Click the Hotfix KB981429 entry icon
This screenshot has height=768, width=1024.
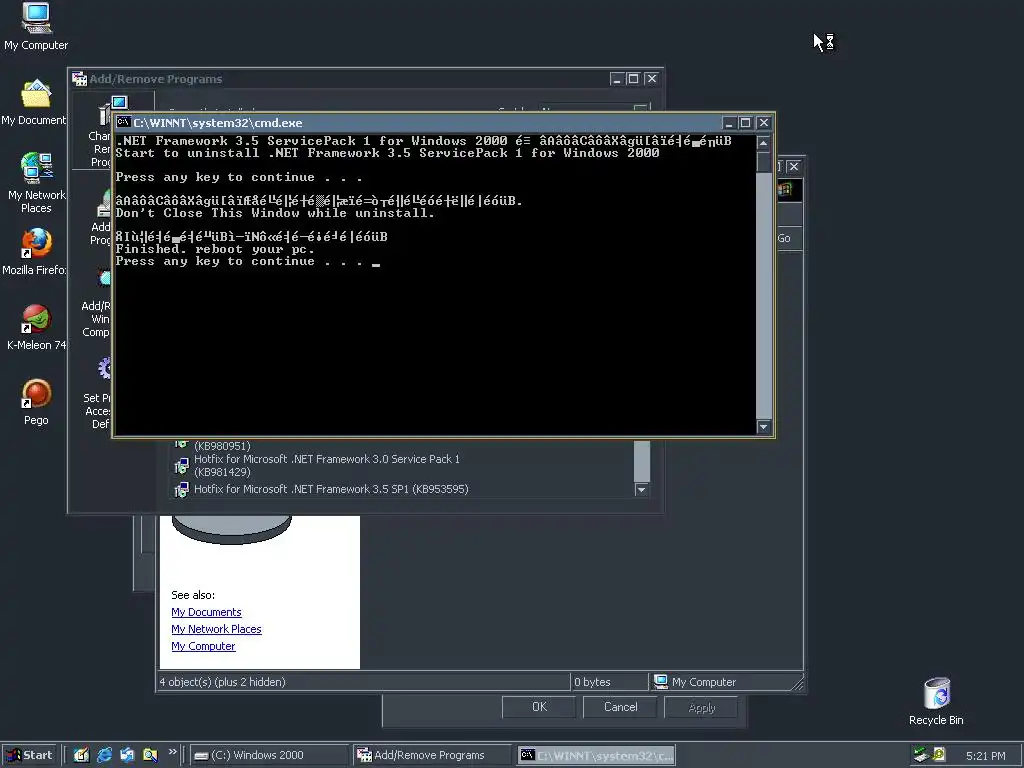pyautogui.click(x=182, y=466)
